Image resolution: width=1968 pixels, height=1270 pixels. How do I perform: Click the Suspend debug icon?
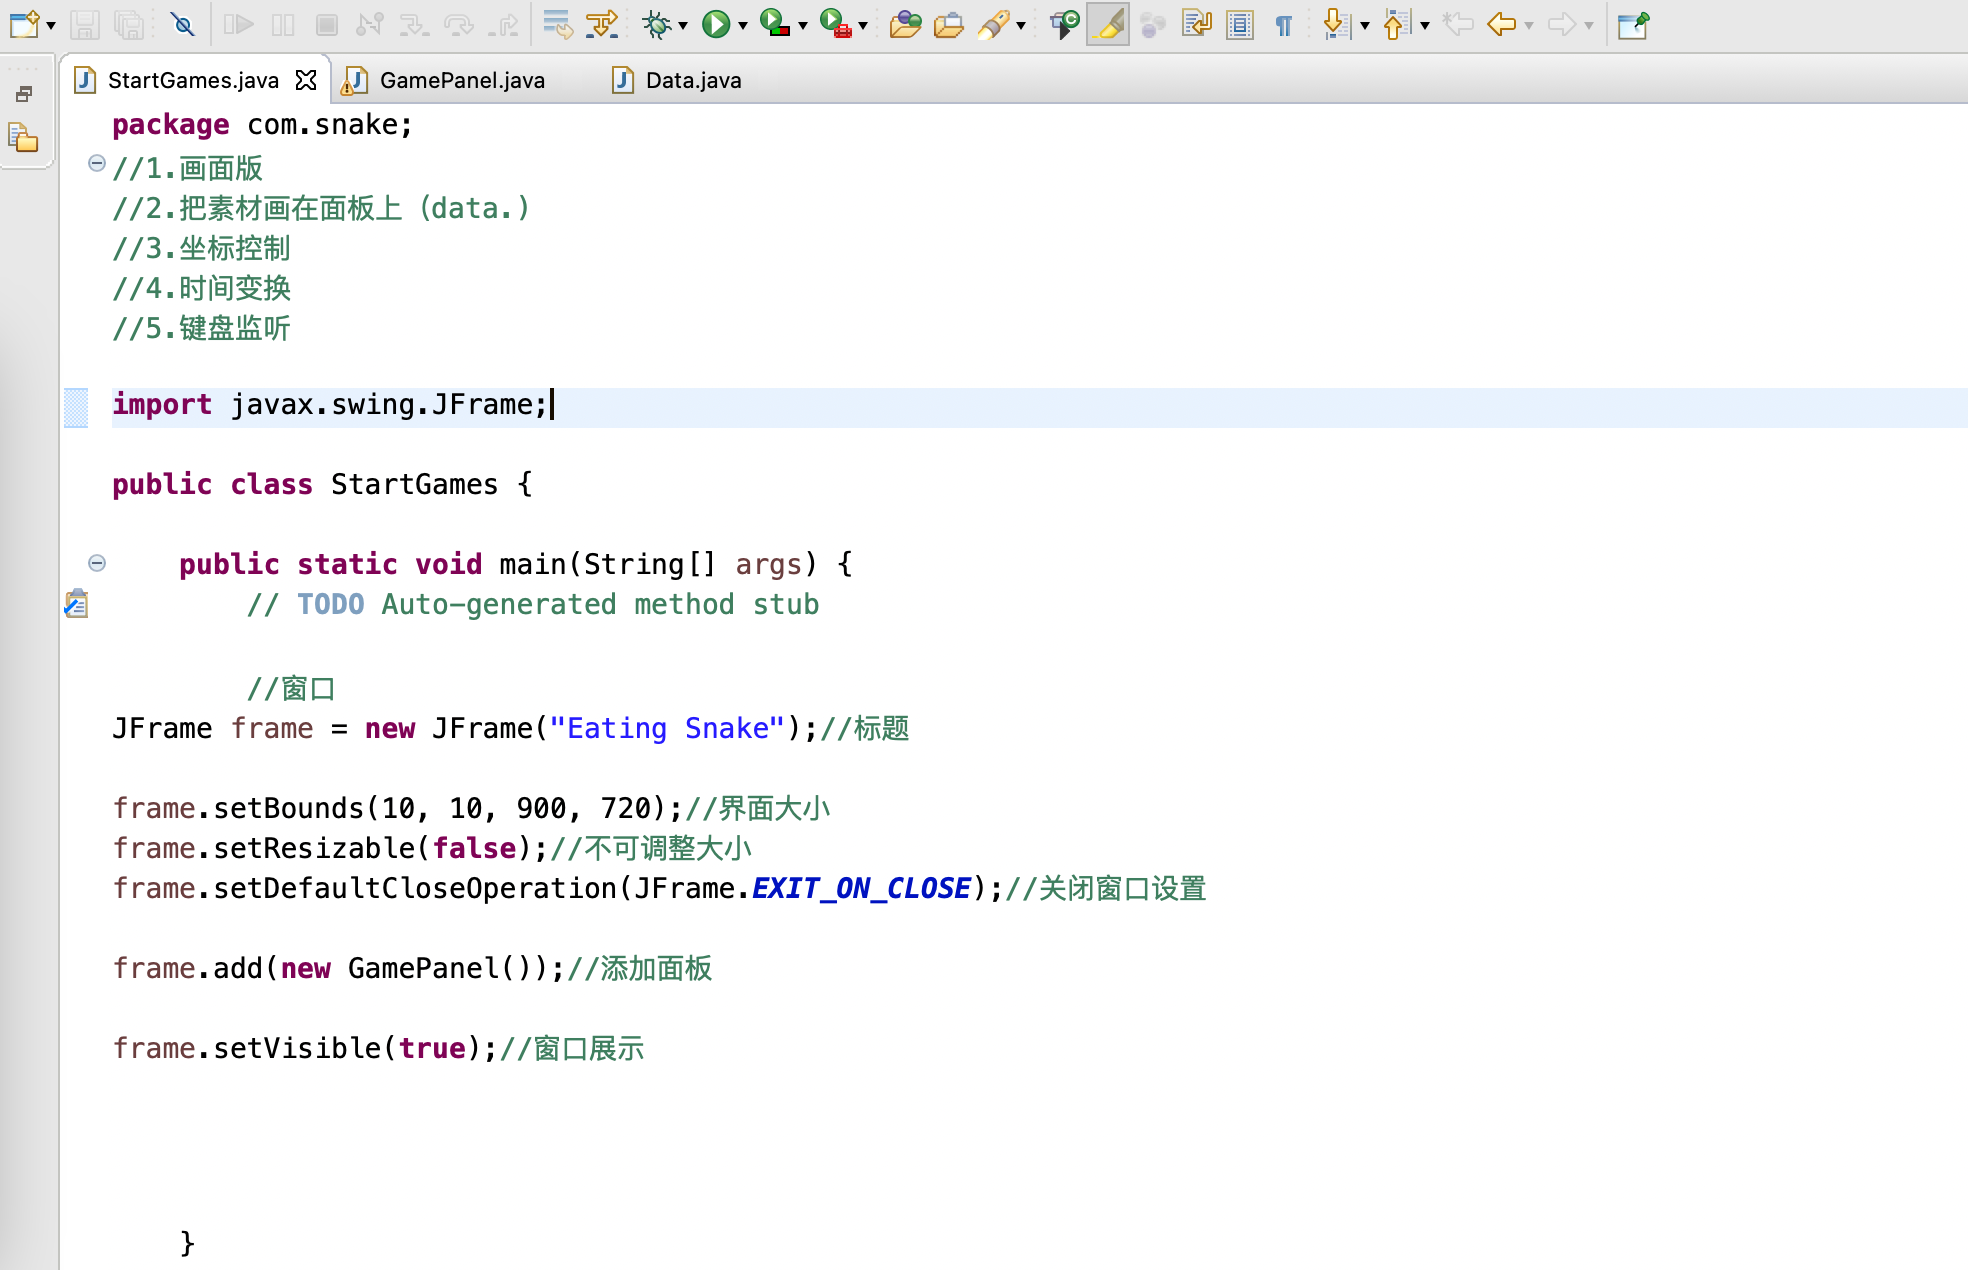click(283, 24)
